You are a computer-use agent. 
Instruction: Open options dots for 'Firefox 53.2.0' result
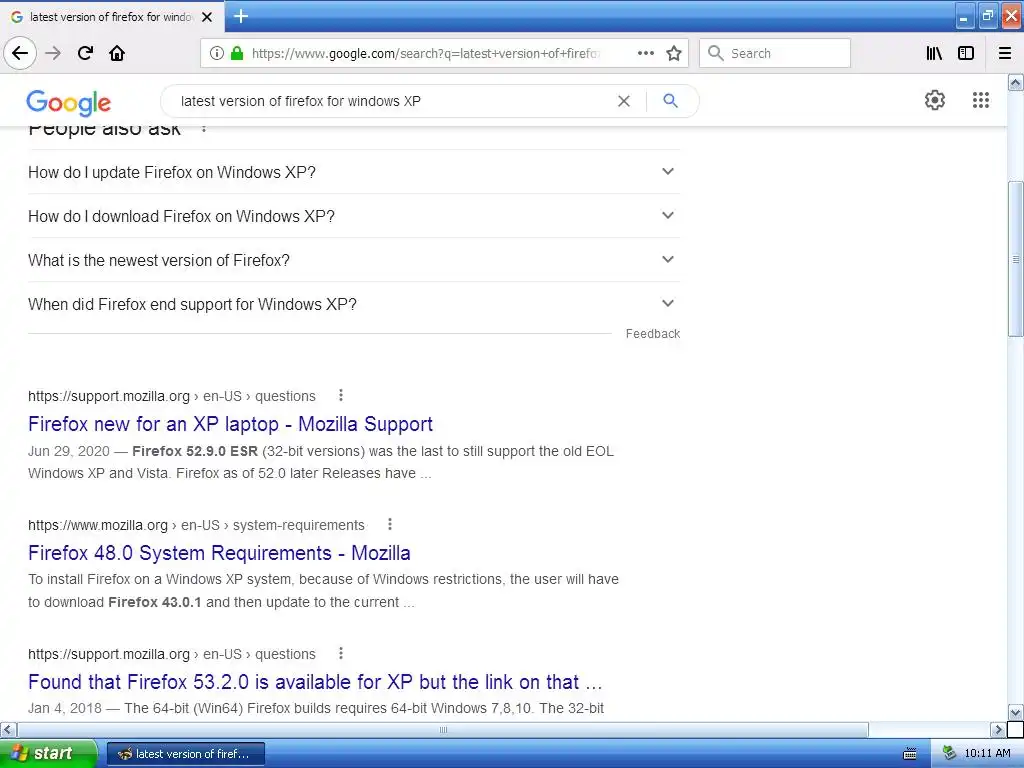tap(341, 653)
